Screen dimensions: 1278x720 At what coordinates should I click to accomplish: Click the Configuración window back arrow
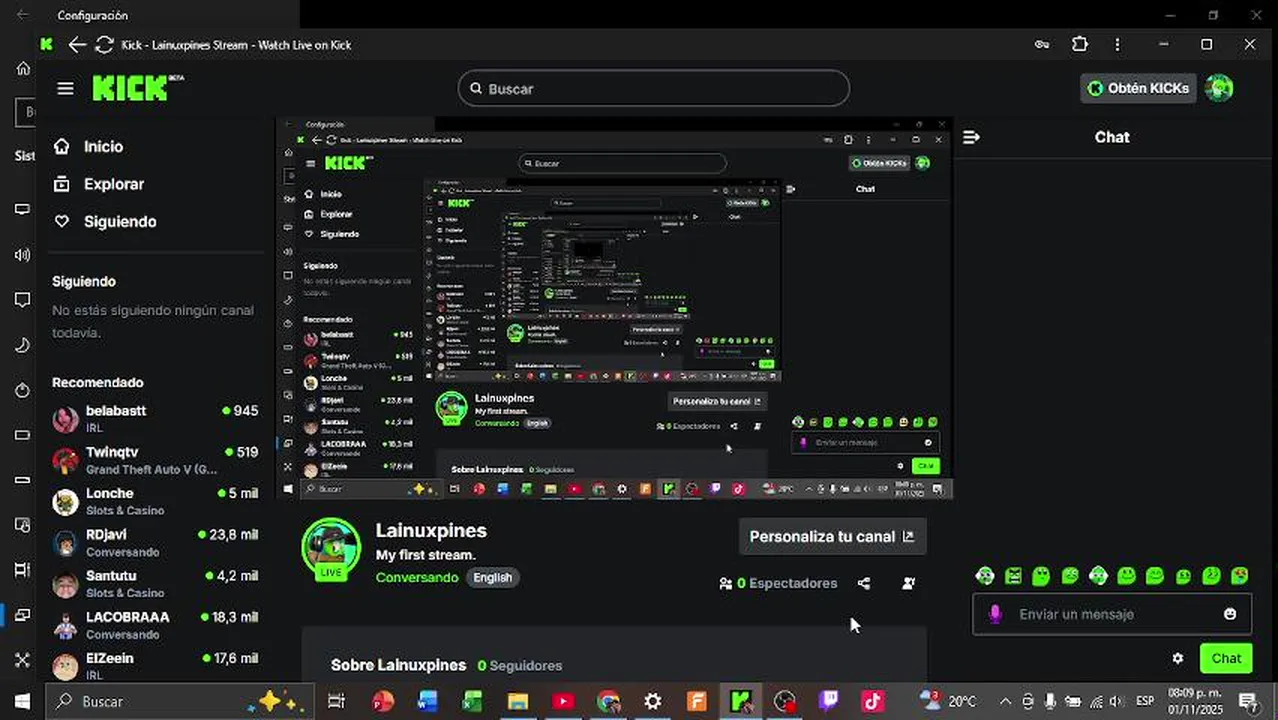22,15
